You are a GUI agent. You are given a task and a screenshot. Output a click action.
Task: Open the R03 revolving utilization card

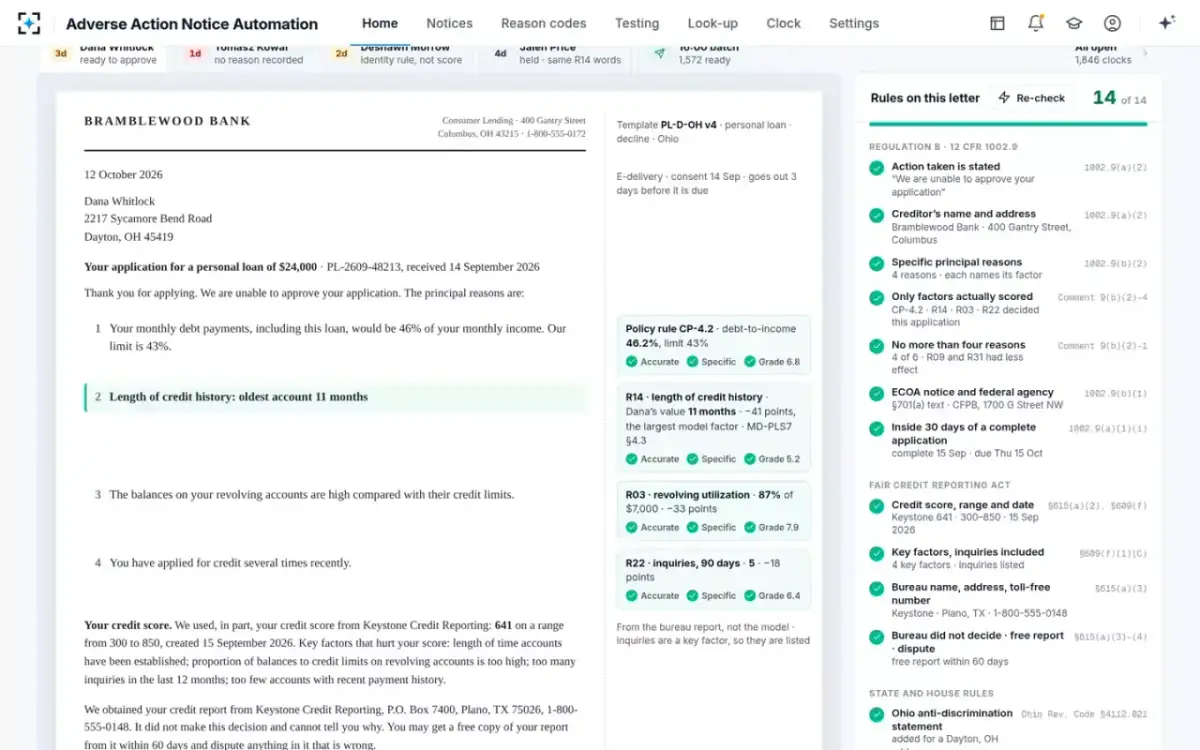pos(714,510)
